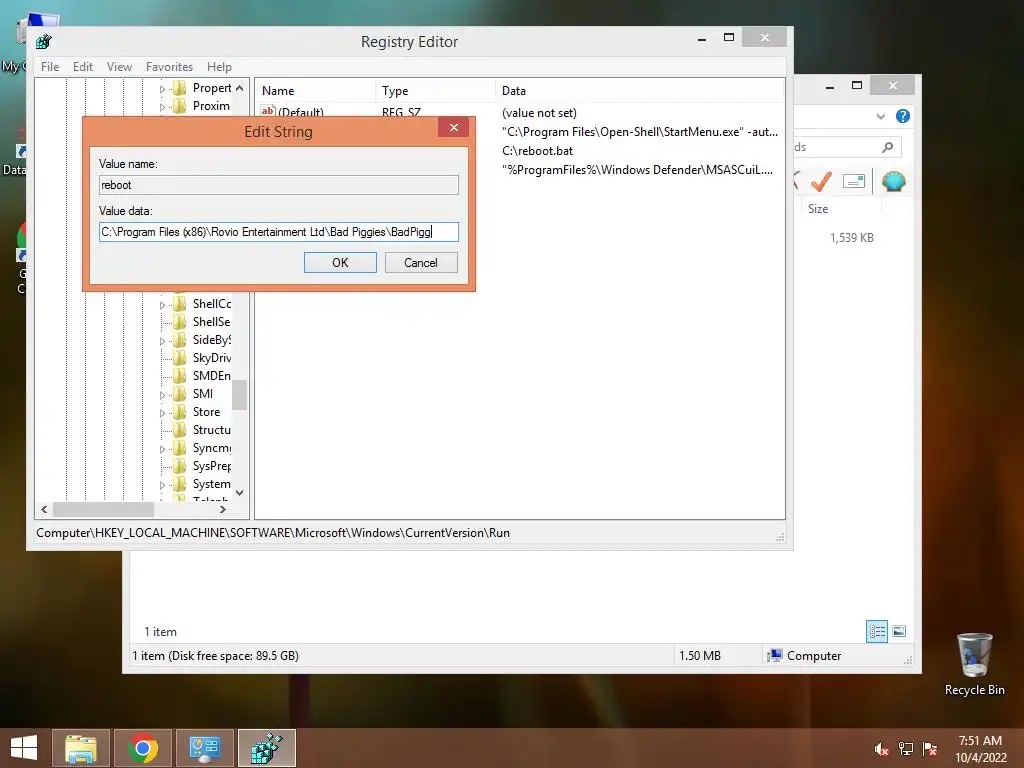The width and height of the screenshot is (1024, 768).
Task: Click the blue shell icon in Explorer ribbon
Action: coord(893,181)
